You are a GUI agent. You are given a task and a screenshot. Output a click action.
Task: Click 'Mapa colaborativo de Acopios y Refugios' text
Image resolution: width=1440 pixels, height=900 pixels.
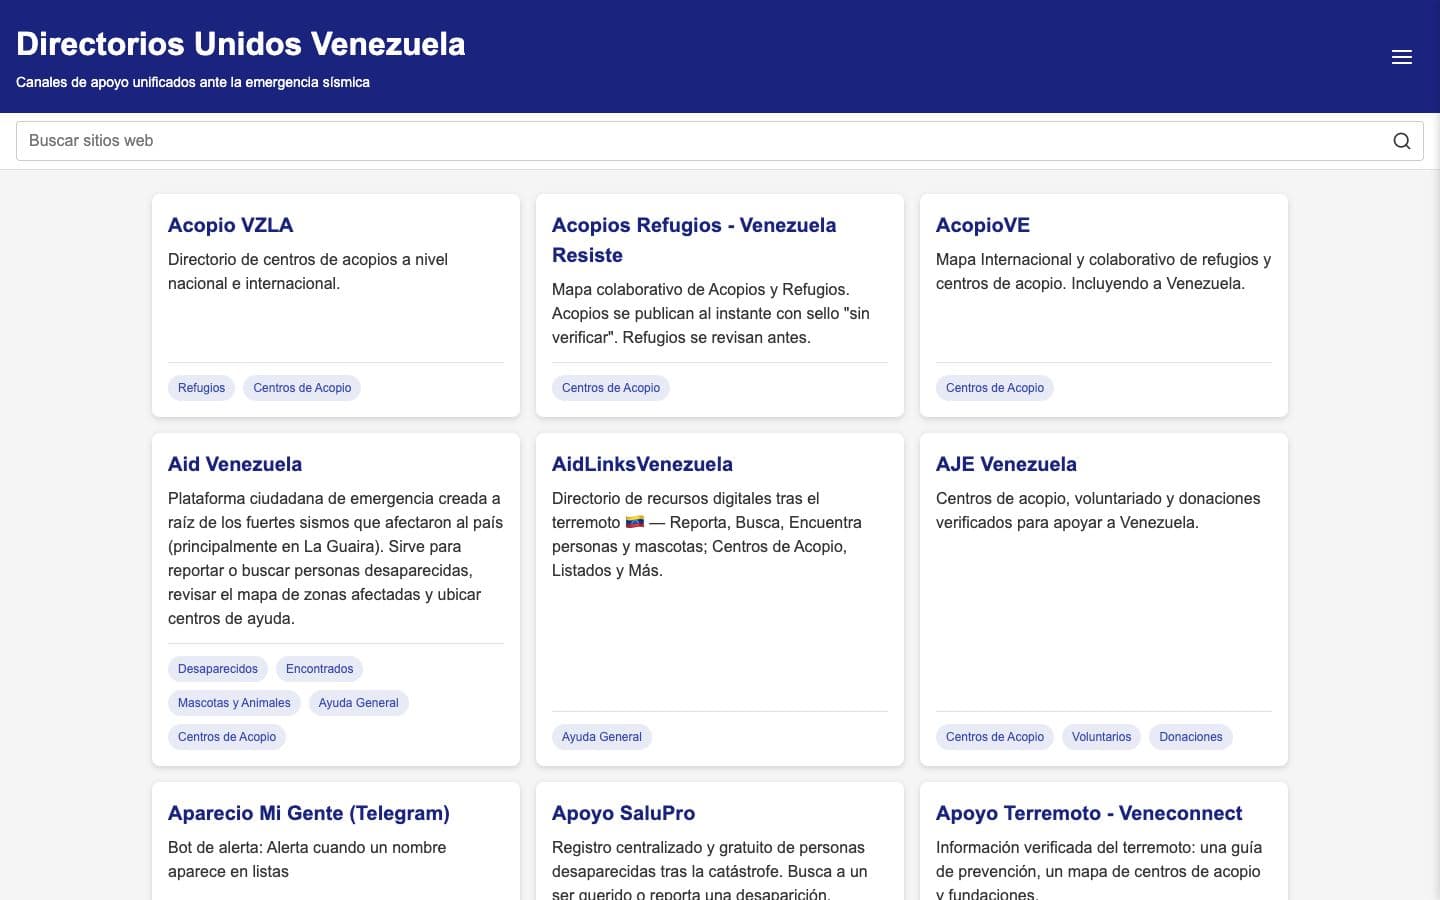coord(711,313)
